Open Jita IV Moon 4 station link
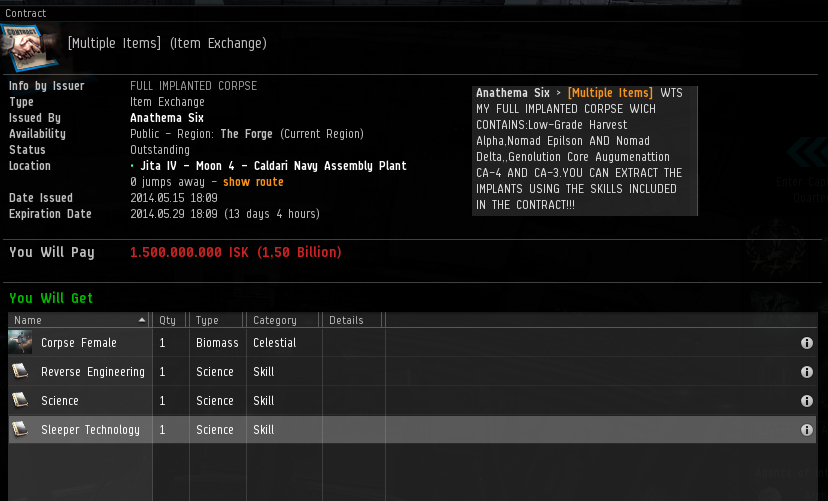Viewport: 828px width, 501px height. click(x=273, y=166)
